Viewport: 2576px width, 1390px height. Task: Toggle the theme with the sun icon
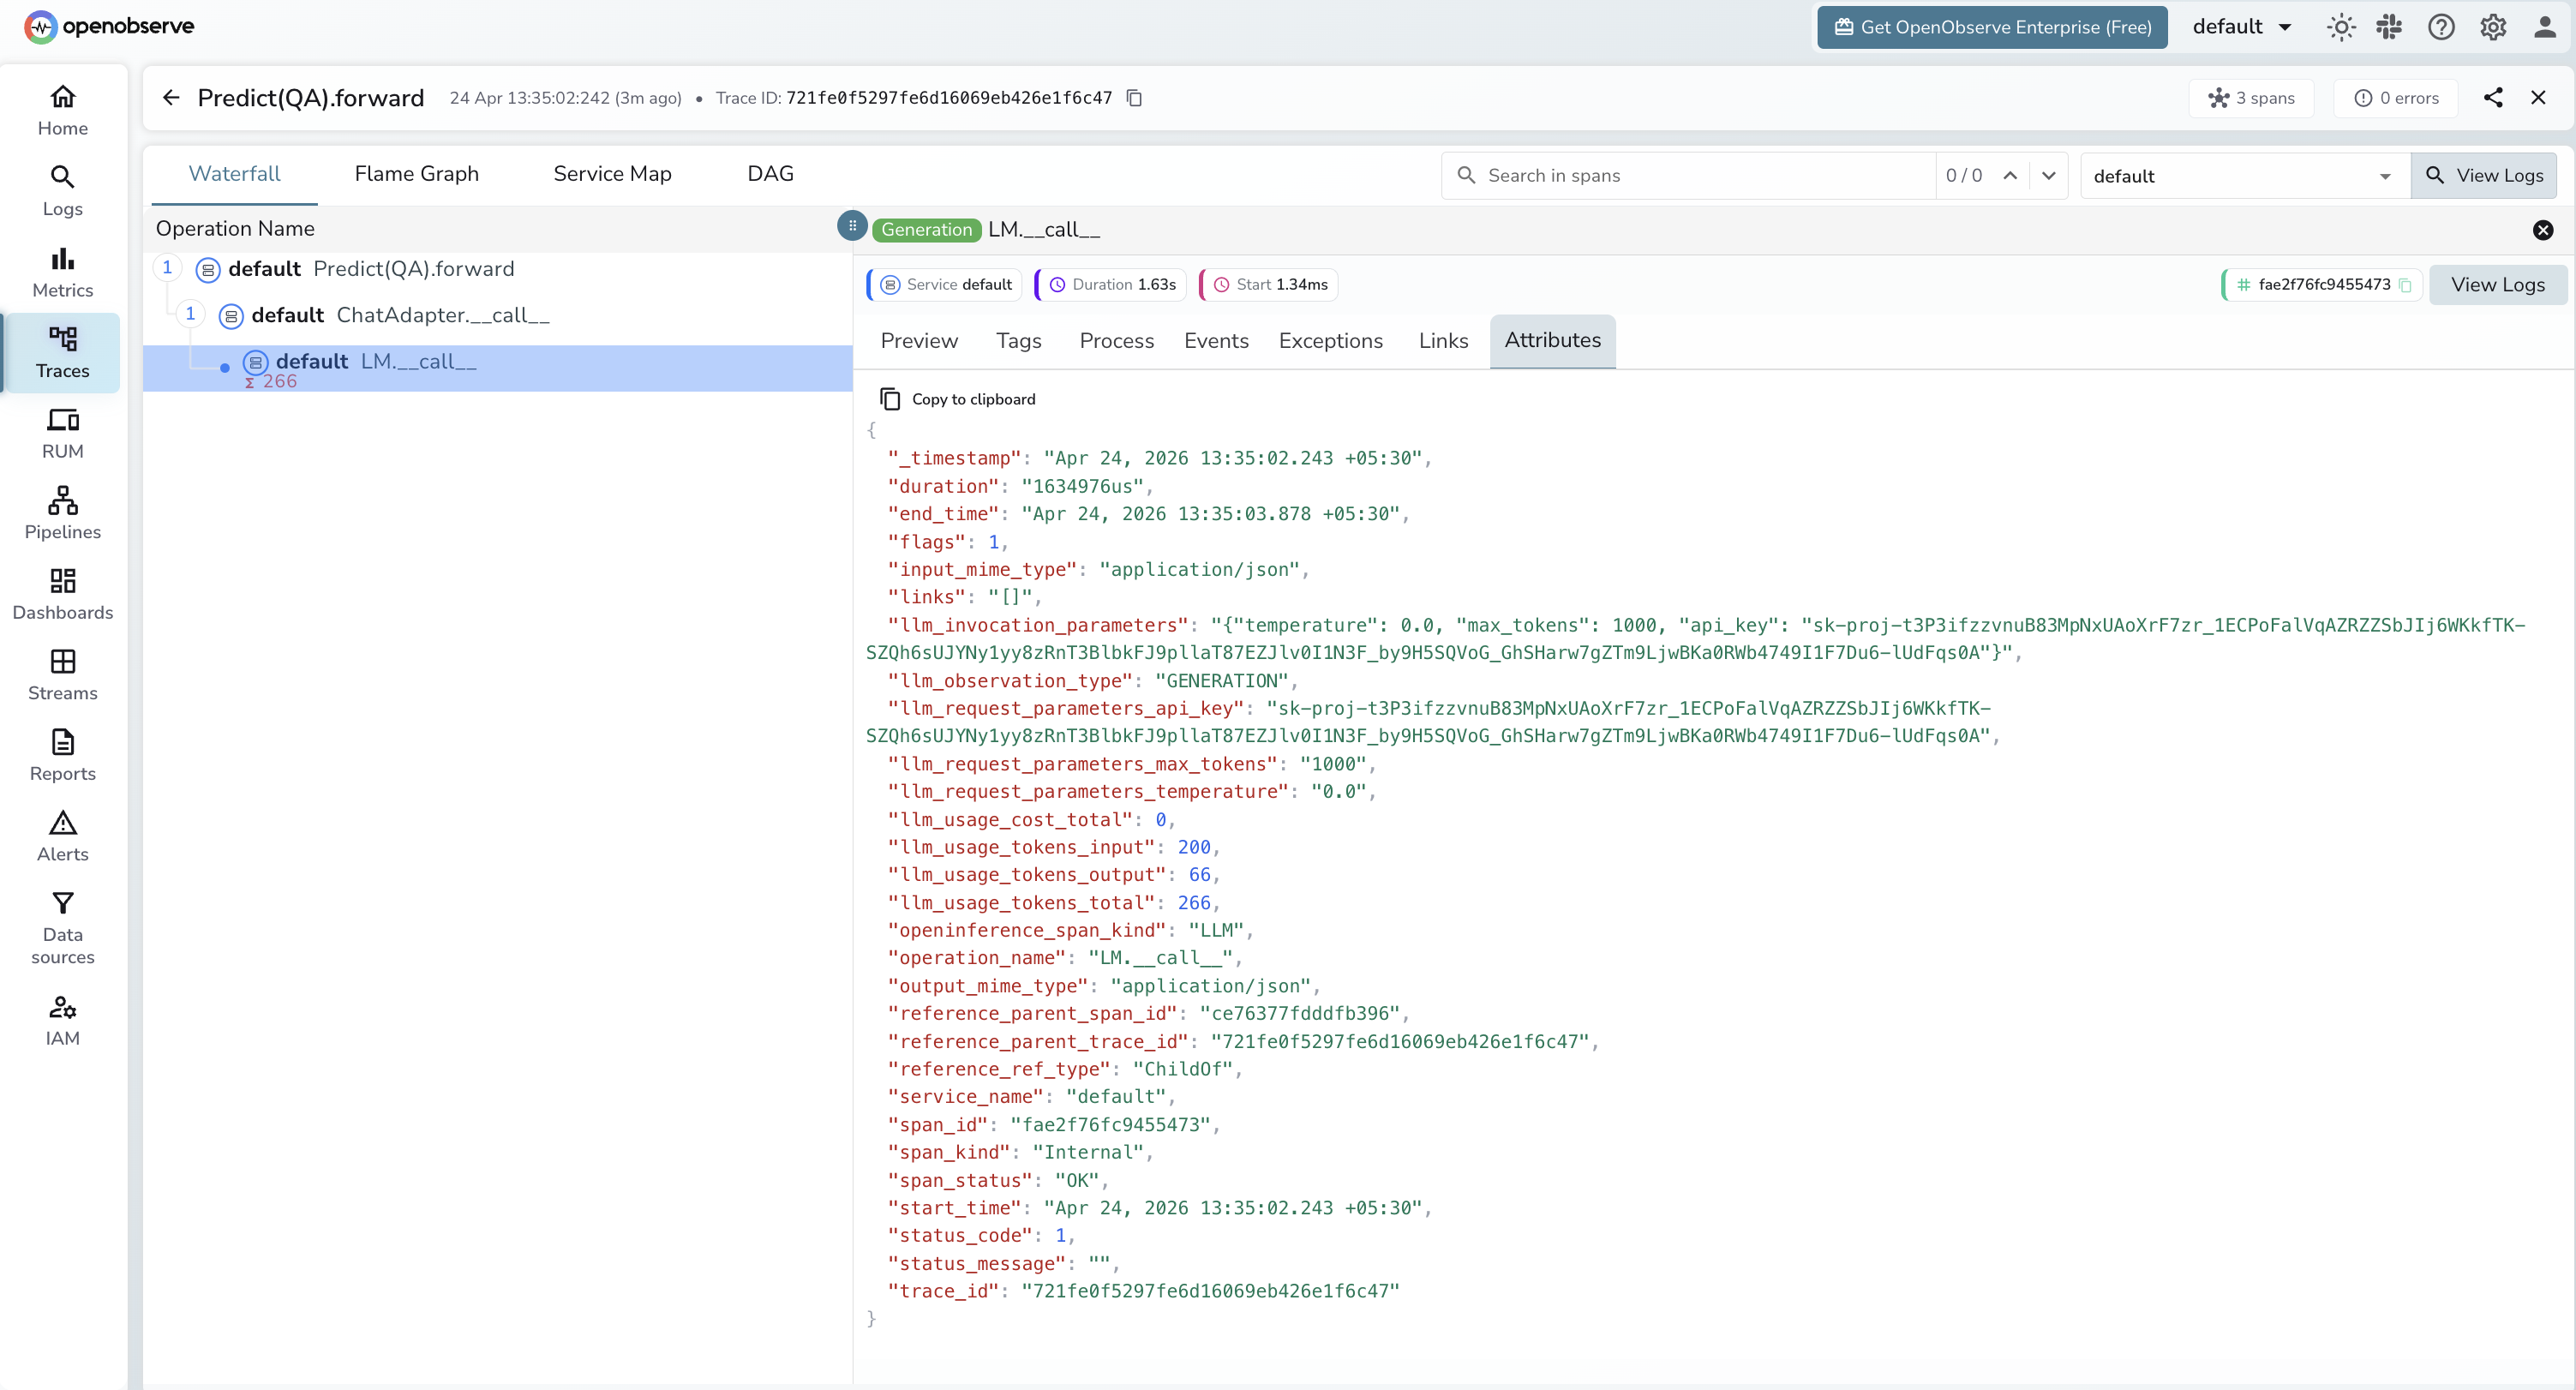click(2340, 27)
